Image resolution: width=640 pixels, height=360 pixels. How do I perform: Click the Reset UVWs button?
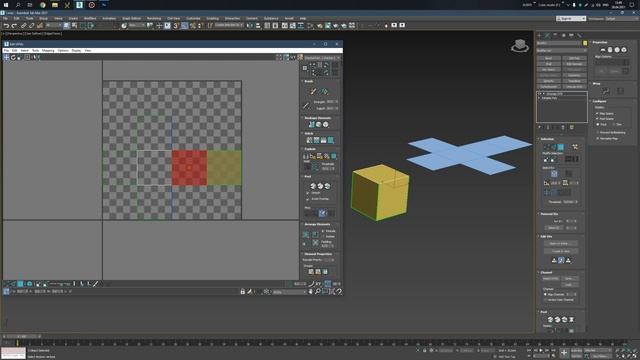point(551,279)
